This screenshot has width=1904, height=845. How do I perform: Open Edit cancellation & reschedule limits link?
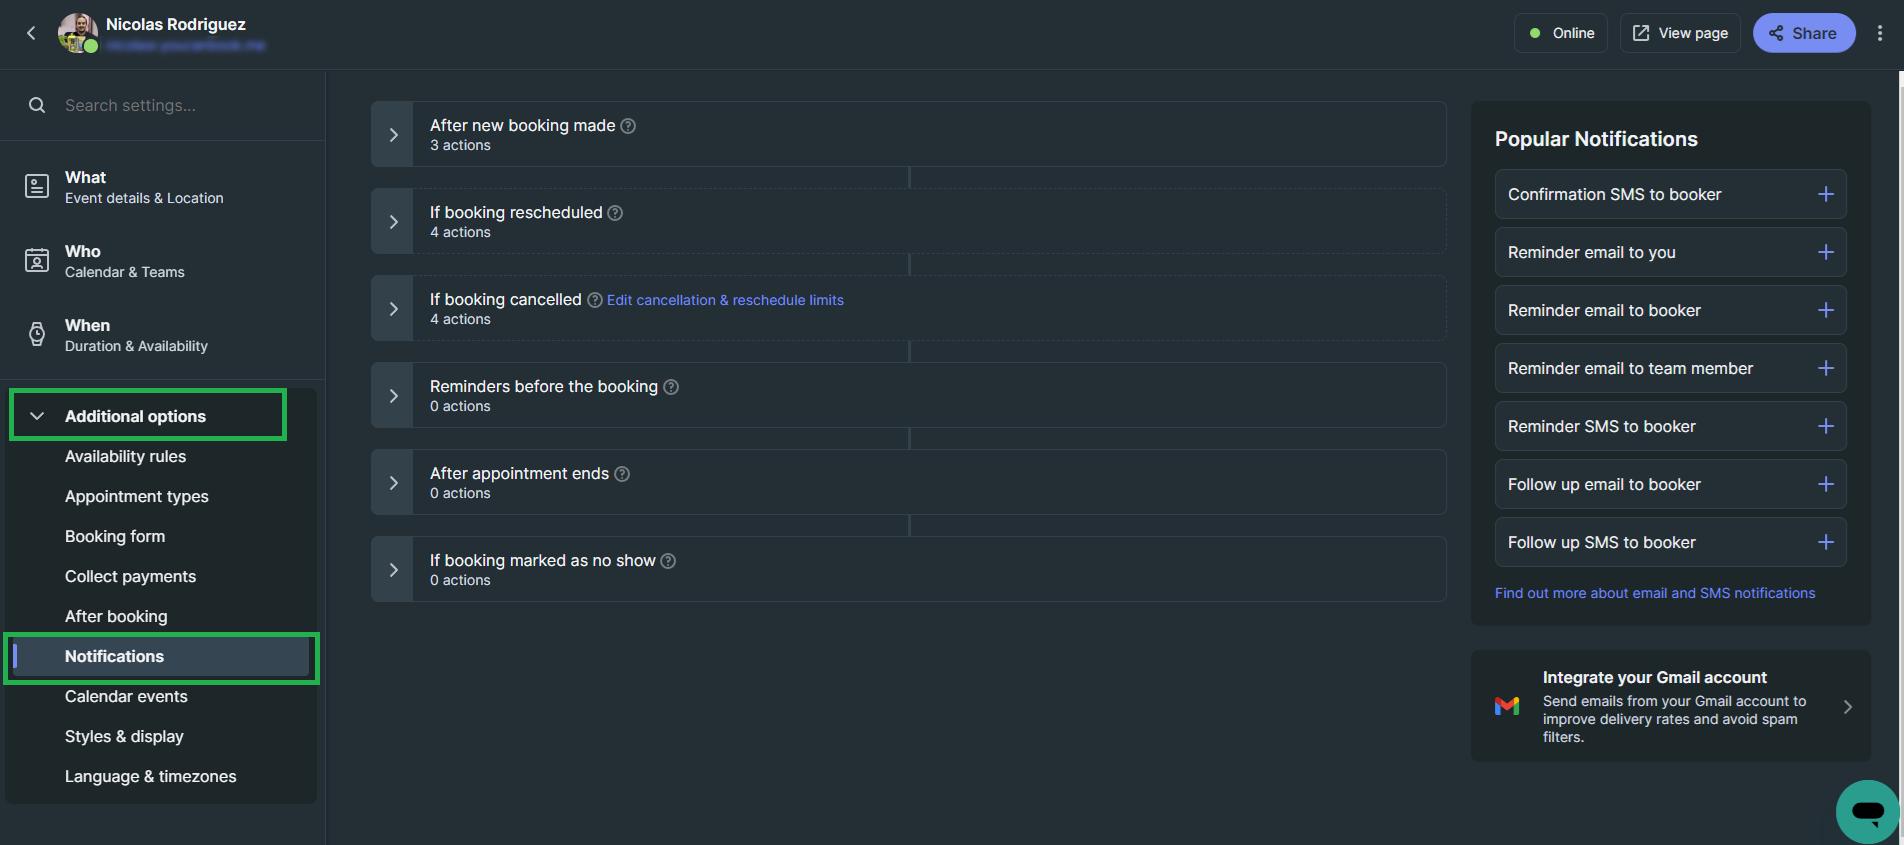pos(725,300)
